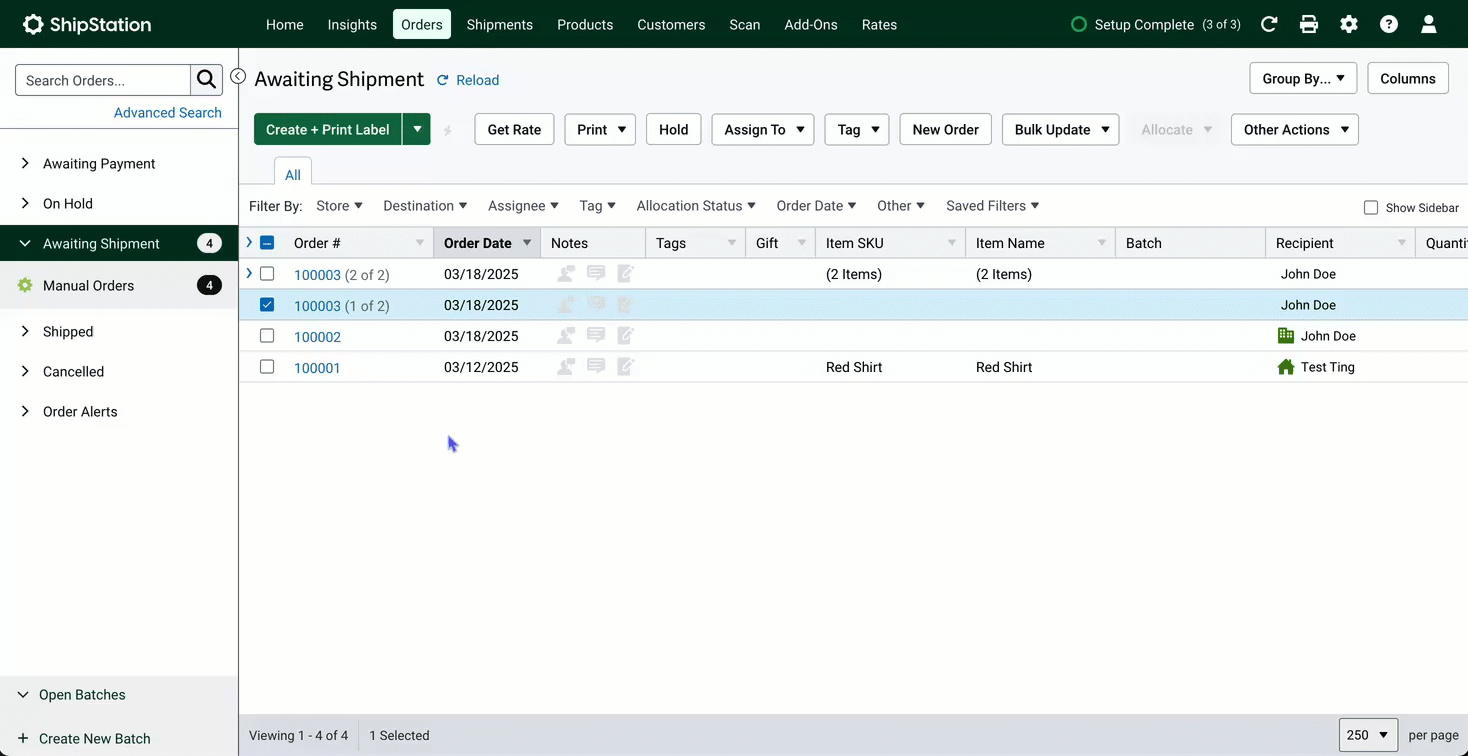Viewport: 1468px width, 756px height.
Task: Open the user account profile icon
Action: pyautogui.click(x=1429, y=24)
